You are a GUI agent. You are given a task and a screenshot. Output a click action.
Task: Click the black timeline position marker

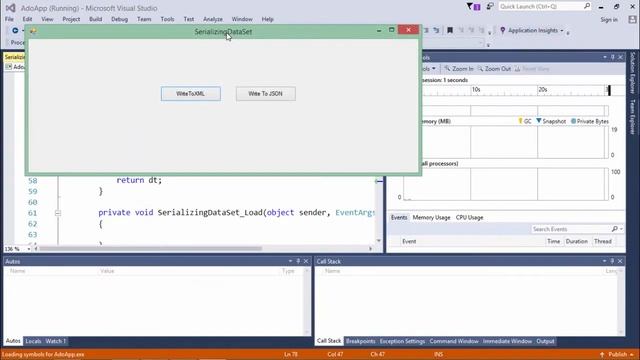tap(609, 90)
